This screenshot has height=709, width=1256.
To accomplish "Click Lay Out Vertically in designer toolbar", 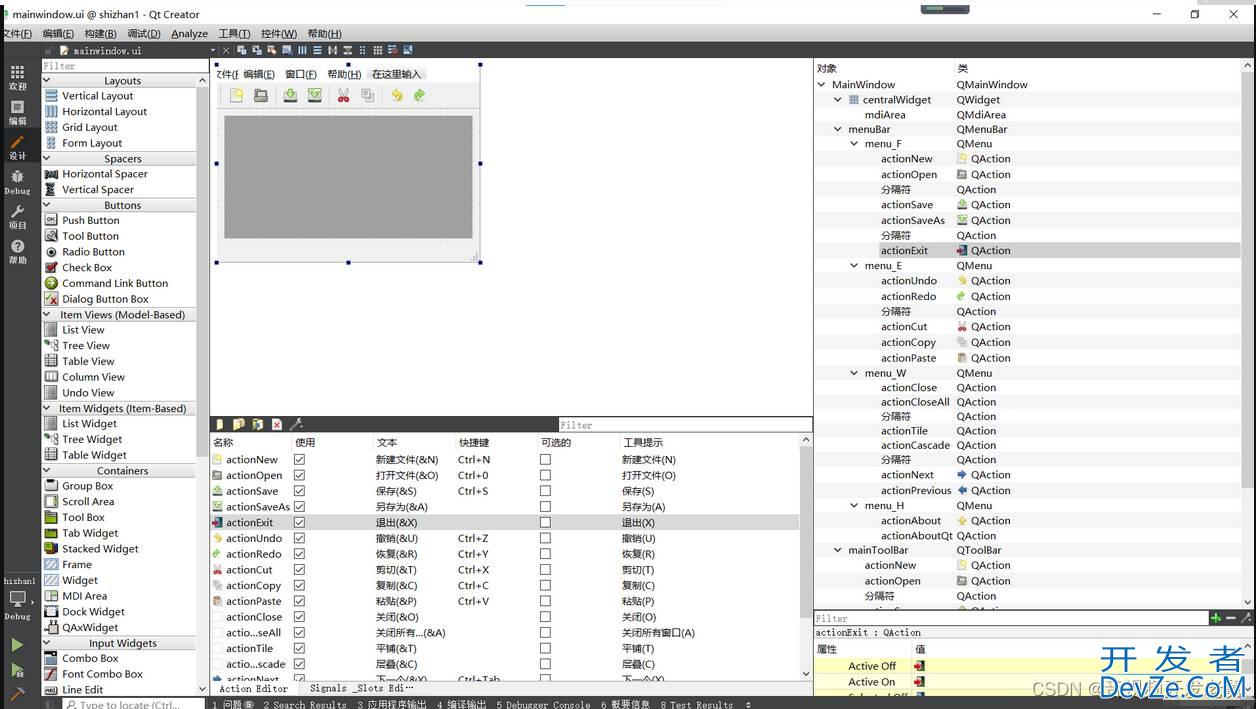I will tap(317, 50).
